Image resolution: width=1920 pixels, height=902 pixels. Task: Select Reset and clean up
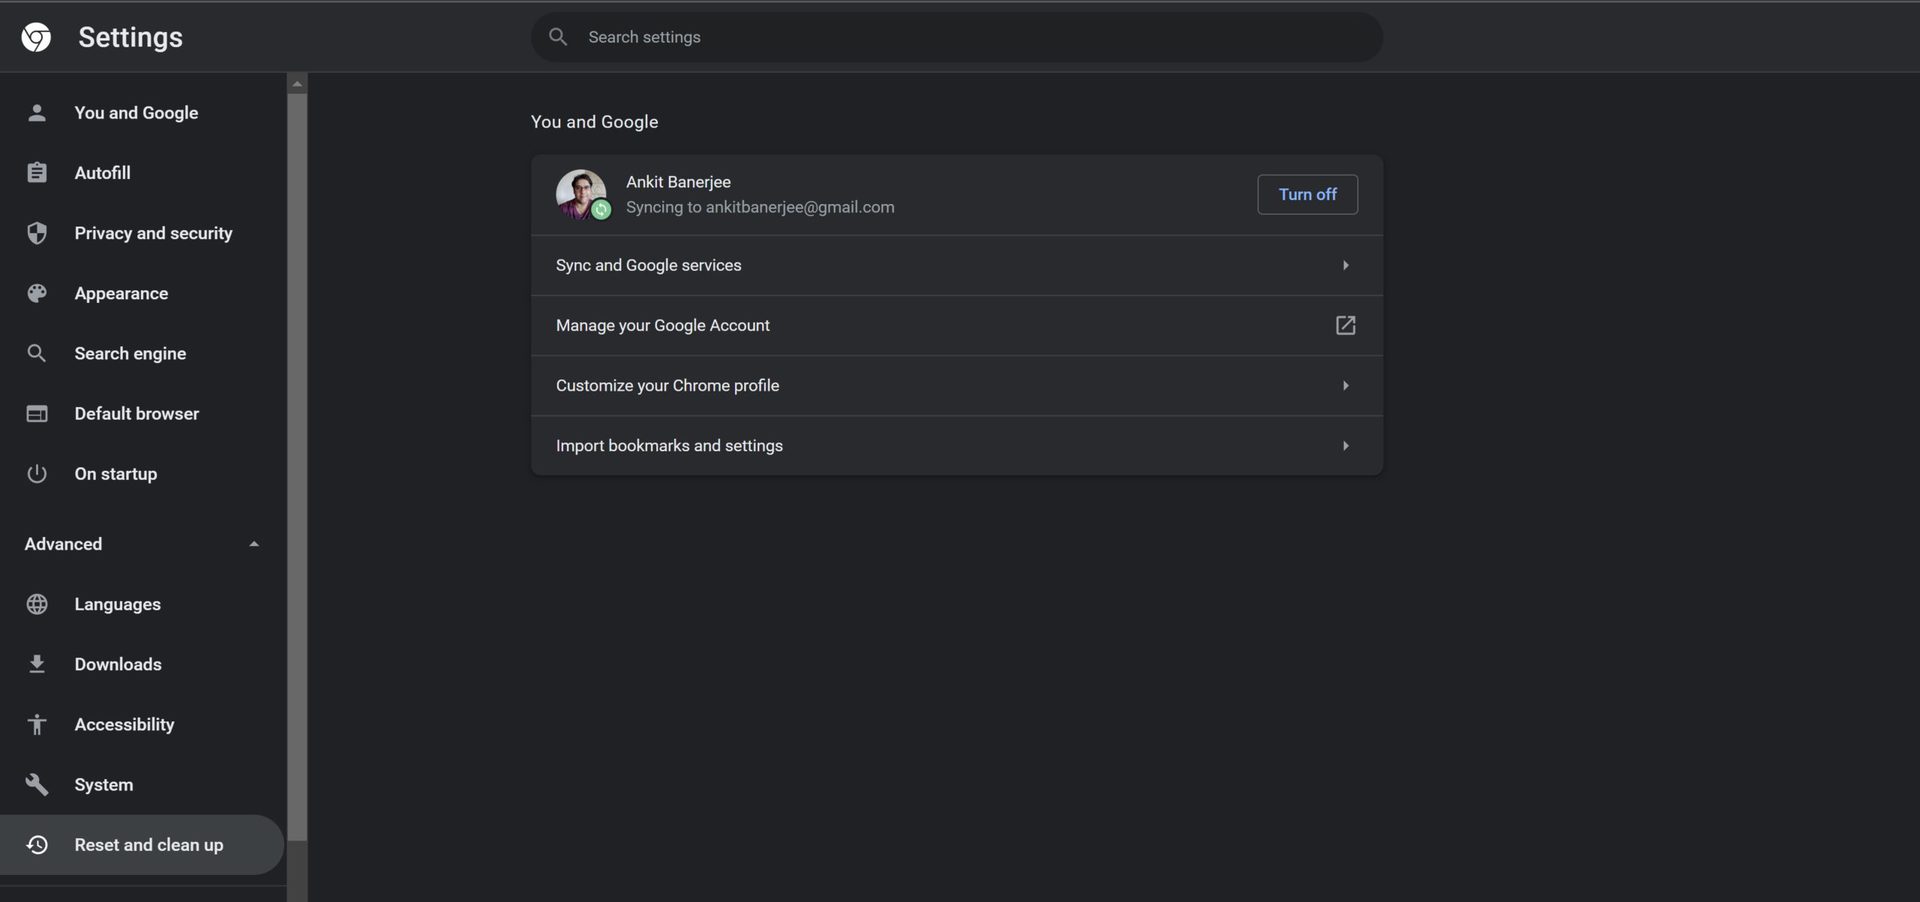pyautogui.click(x=148, y=845)
